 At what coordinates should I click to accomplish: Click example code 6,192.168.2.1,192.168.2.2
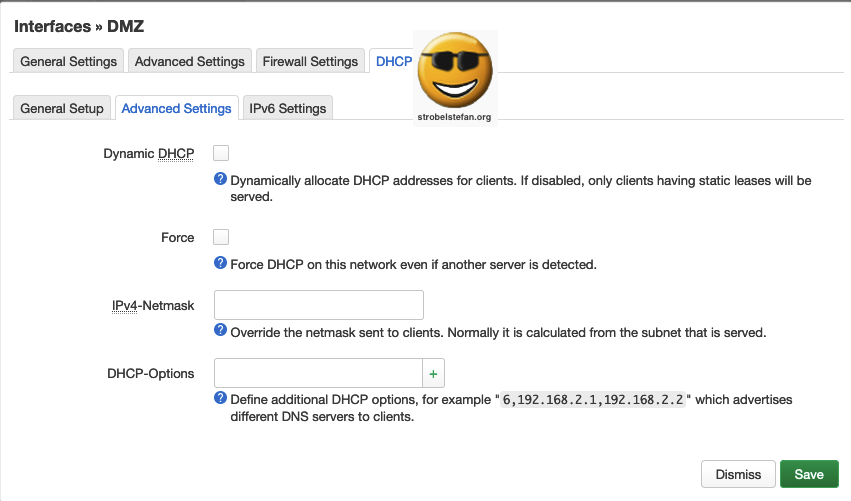pyautogui.click(x=593, y=399)
